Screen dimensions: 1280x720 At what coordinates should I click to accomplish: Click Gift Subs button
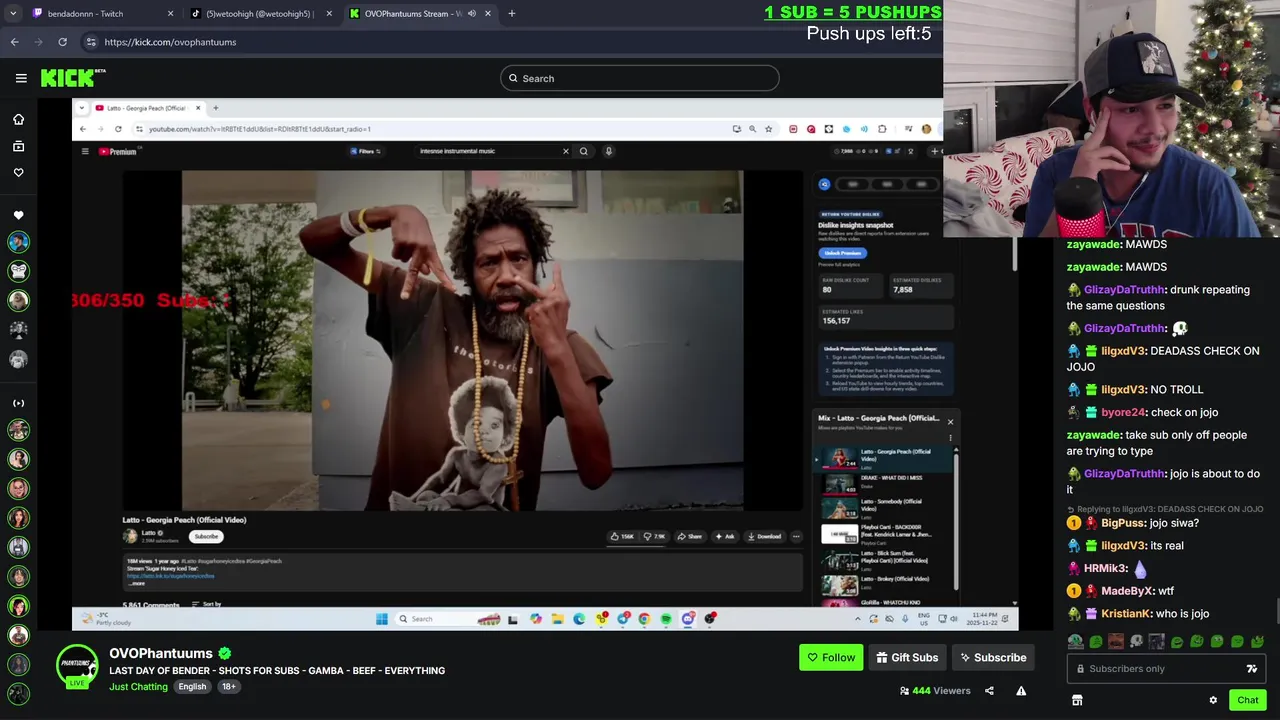907,658
